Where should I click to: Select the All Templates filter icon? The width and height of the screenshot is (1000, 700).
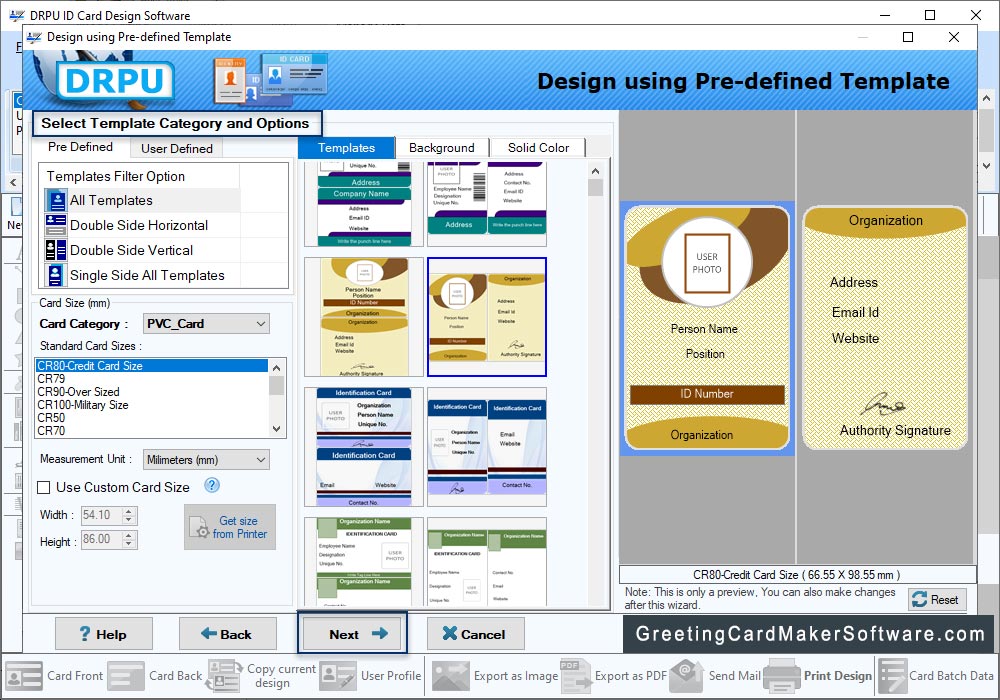pos(57,200)
